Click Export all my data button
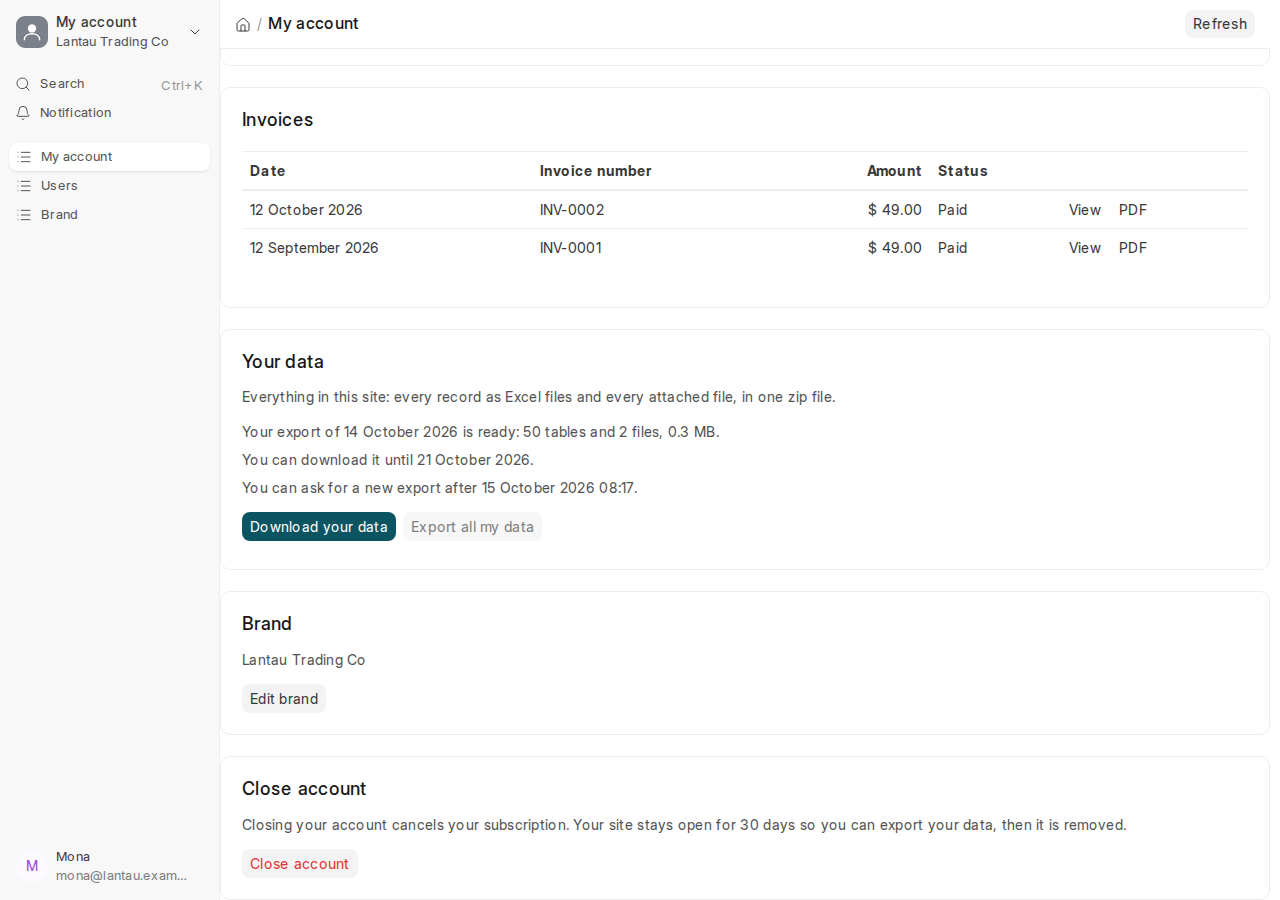The height and width of the screenshot is (900, 1280). [x=473, y=527]
